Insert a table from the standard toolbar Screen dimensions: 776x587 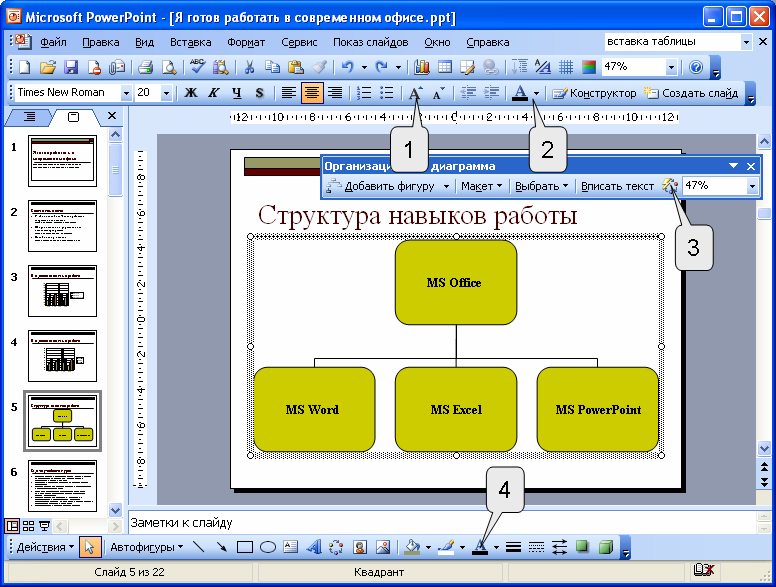445,67
